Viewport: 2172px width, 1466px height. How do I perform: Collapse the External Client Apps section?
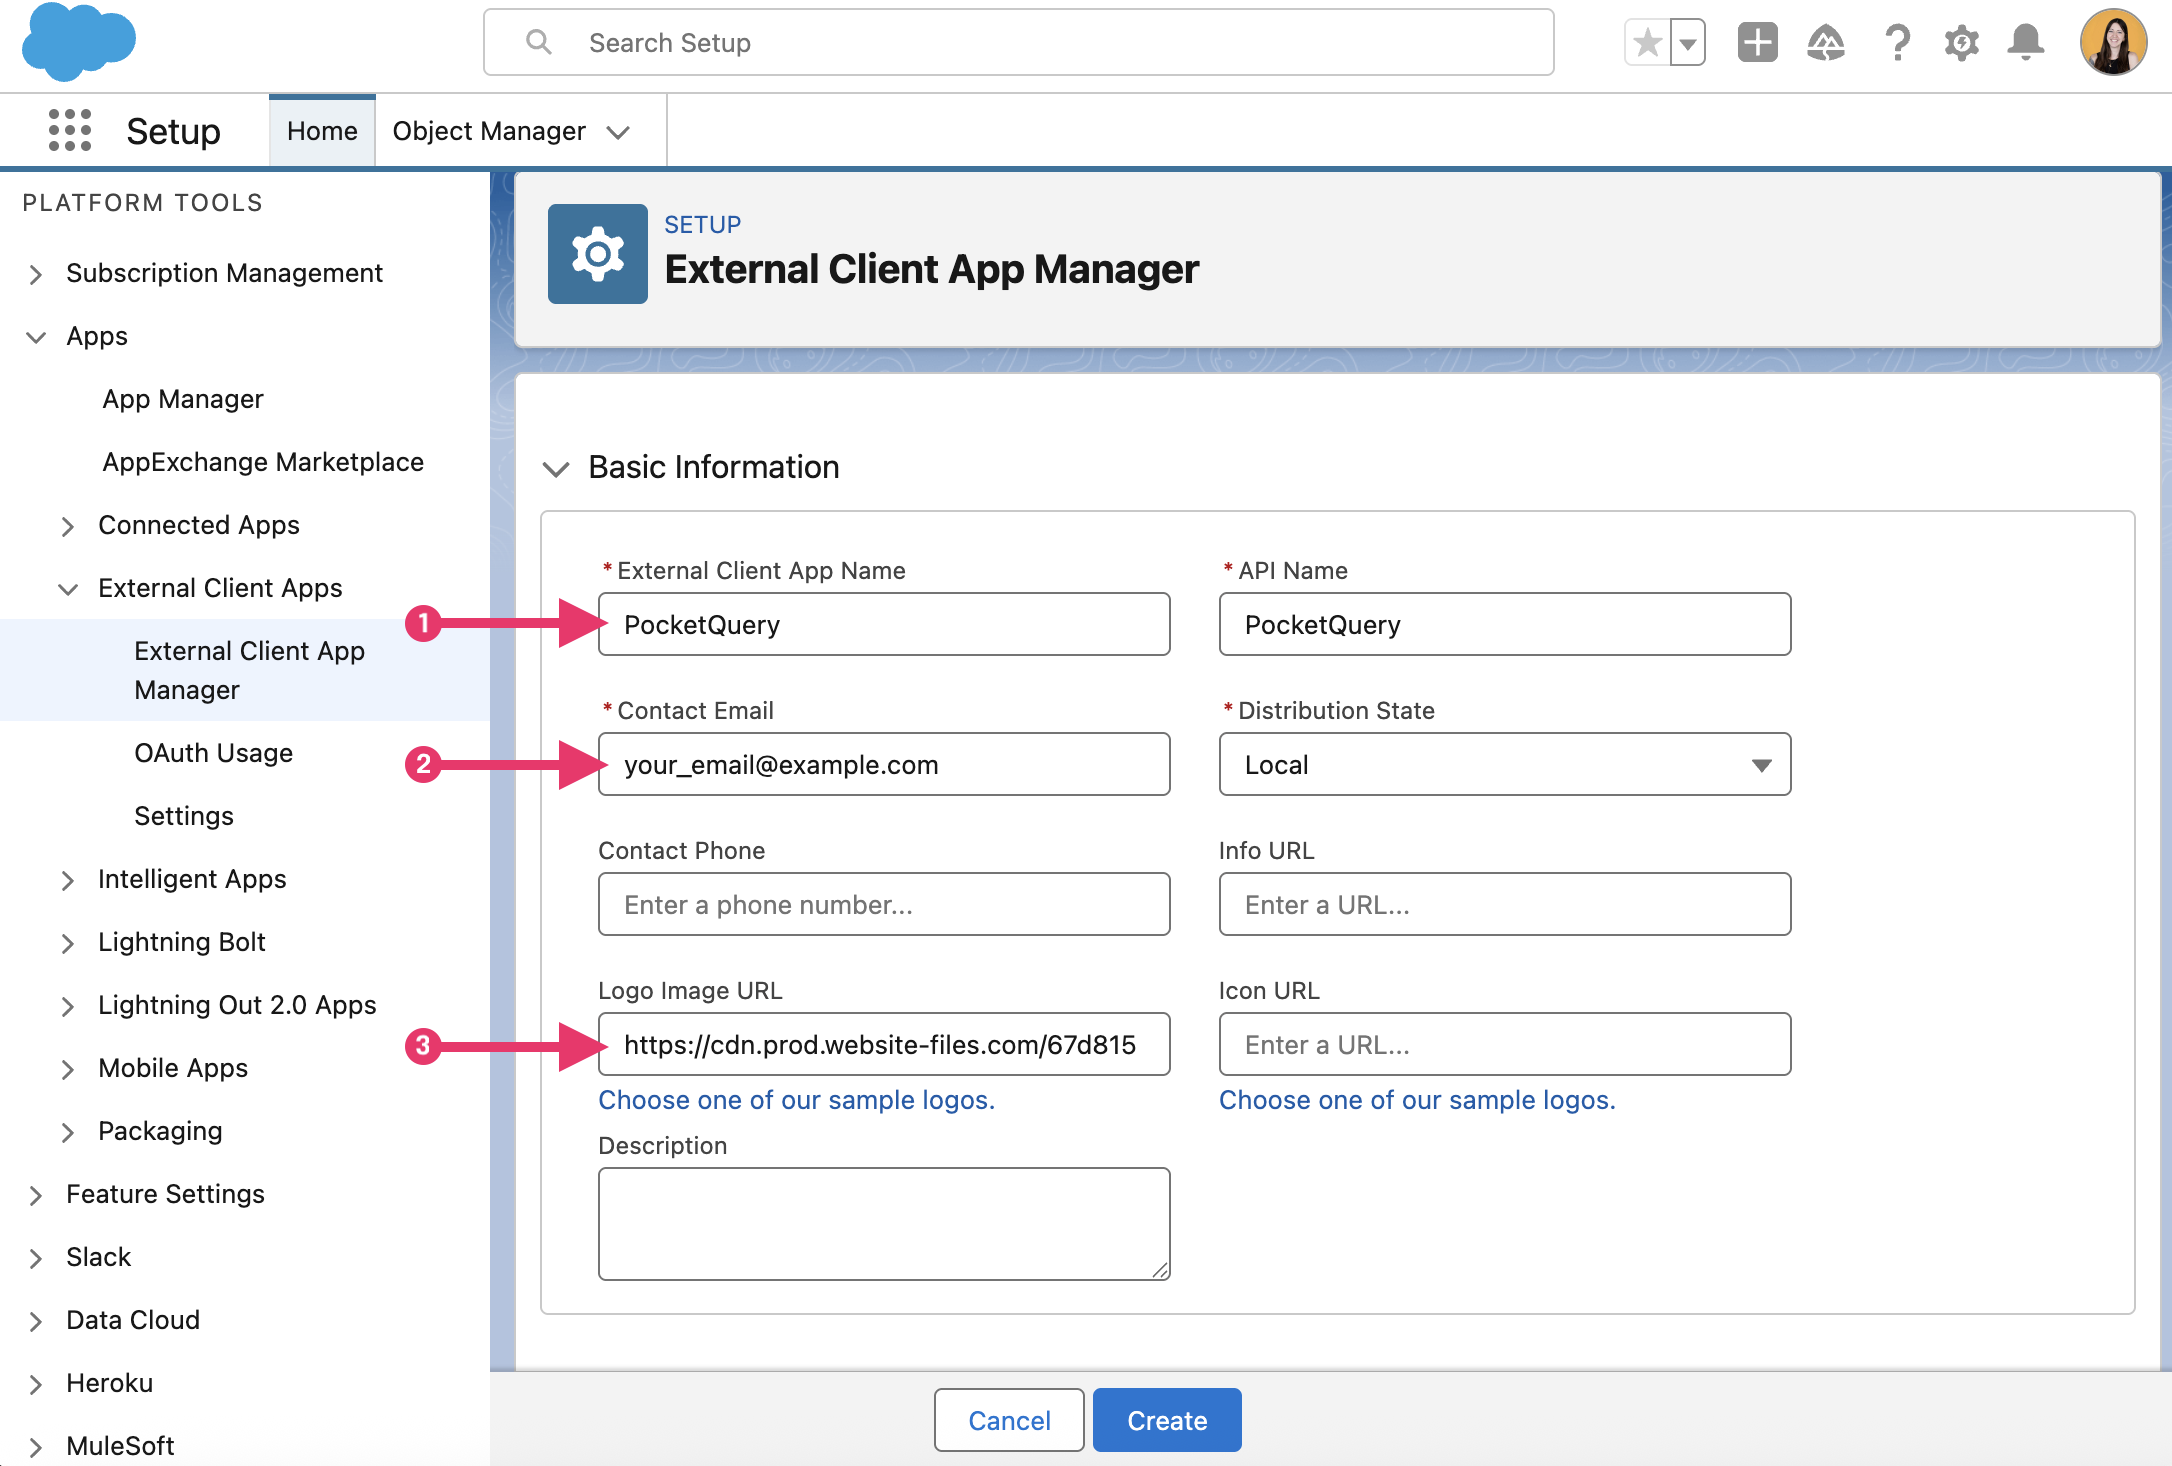point(68,588)
